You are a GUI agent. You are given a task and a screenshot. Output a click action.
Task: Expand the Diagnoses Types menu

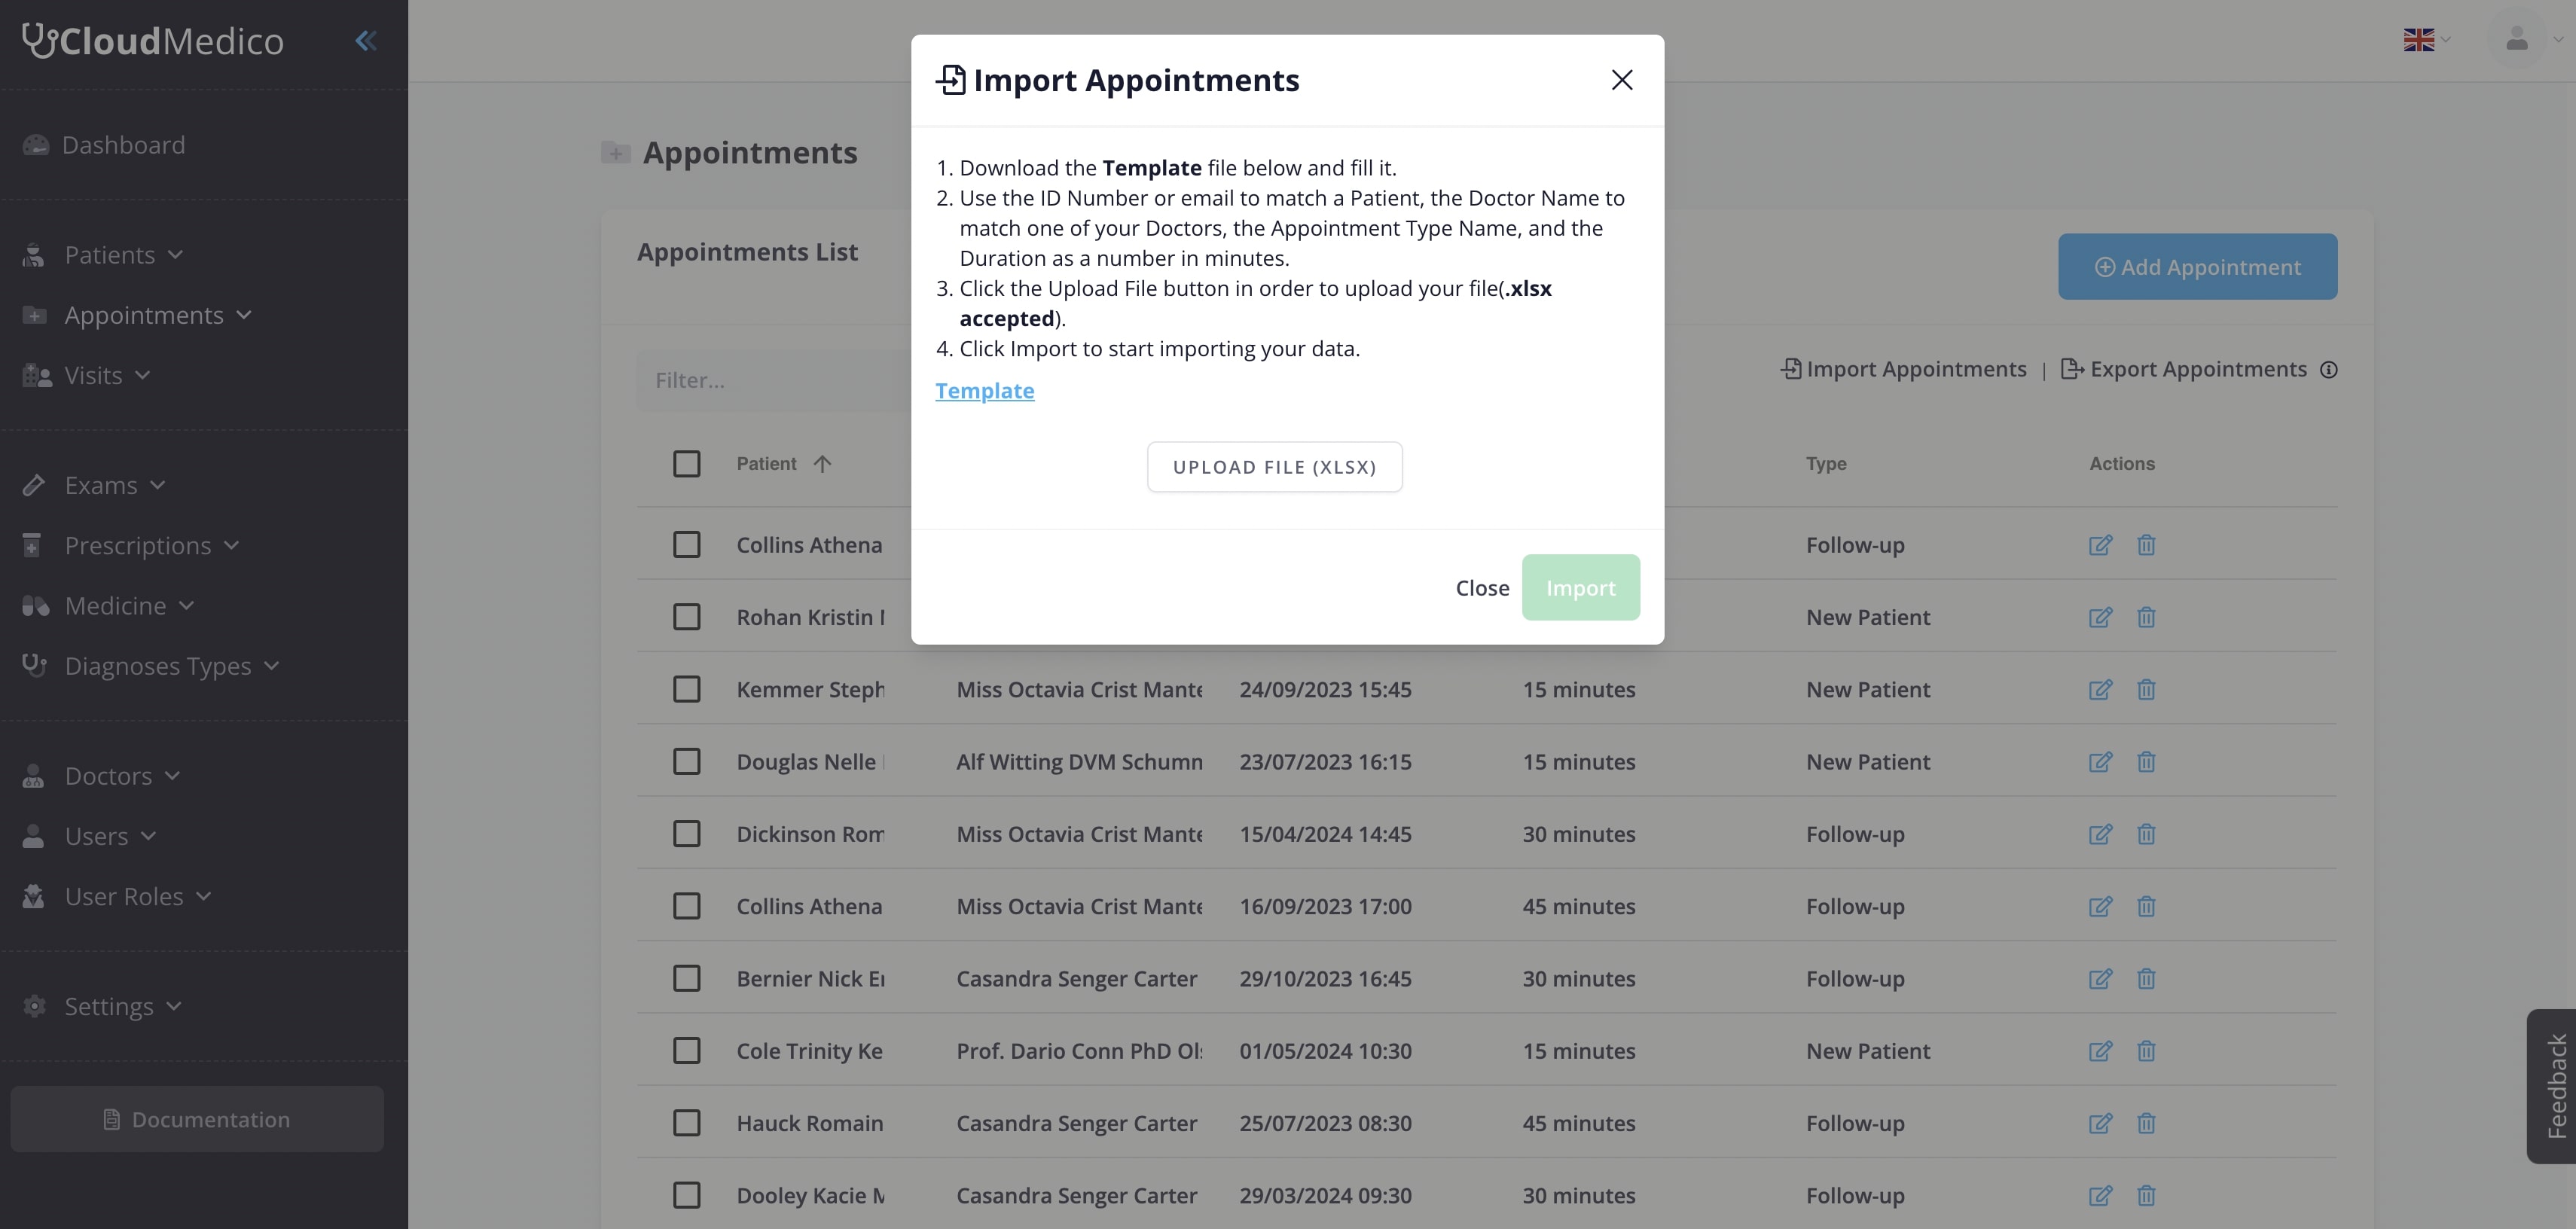click(151, 665)
